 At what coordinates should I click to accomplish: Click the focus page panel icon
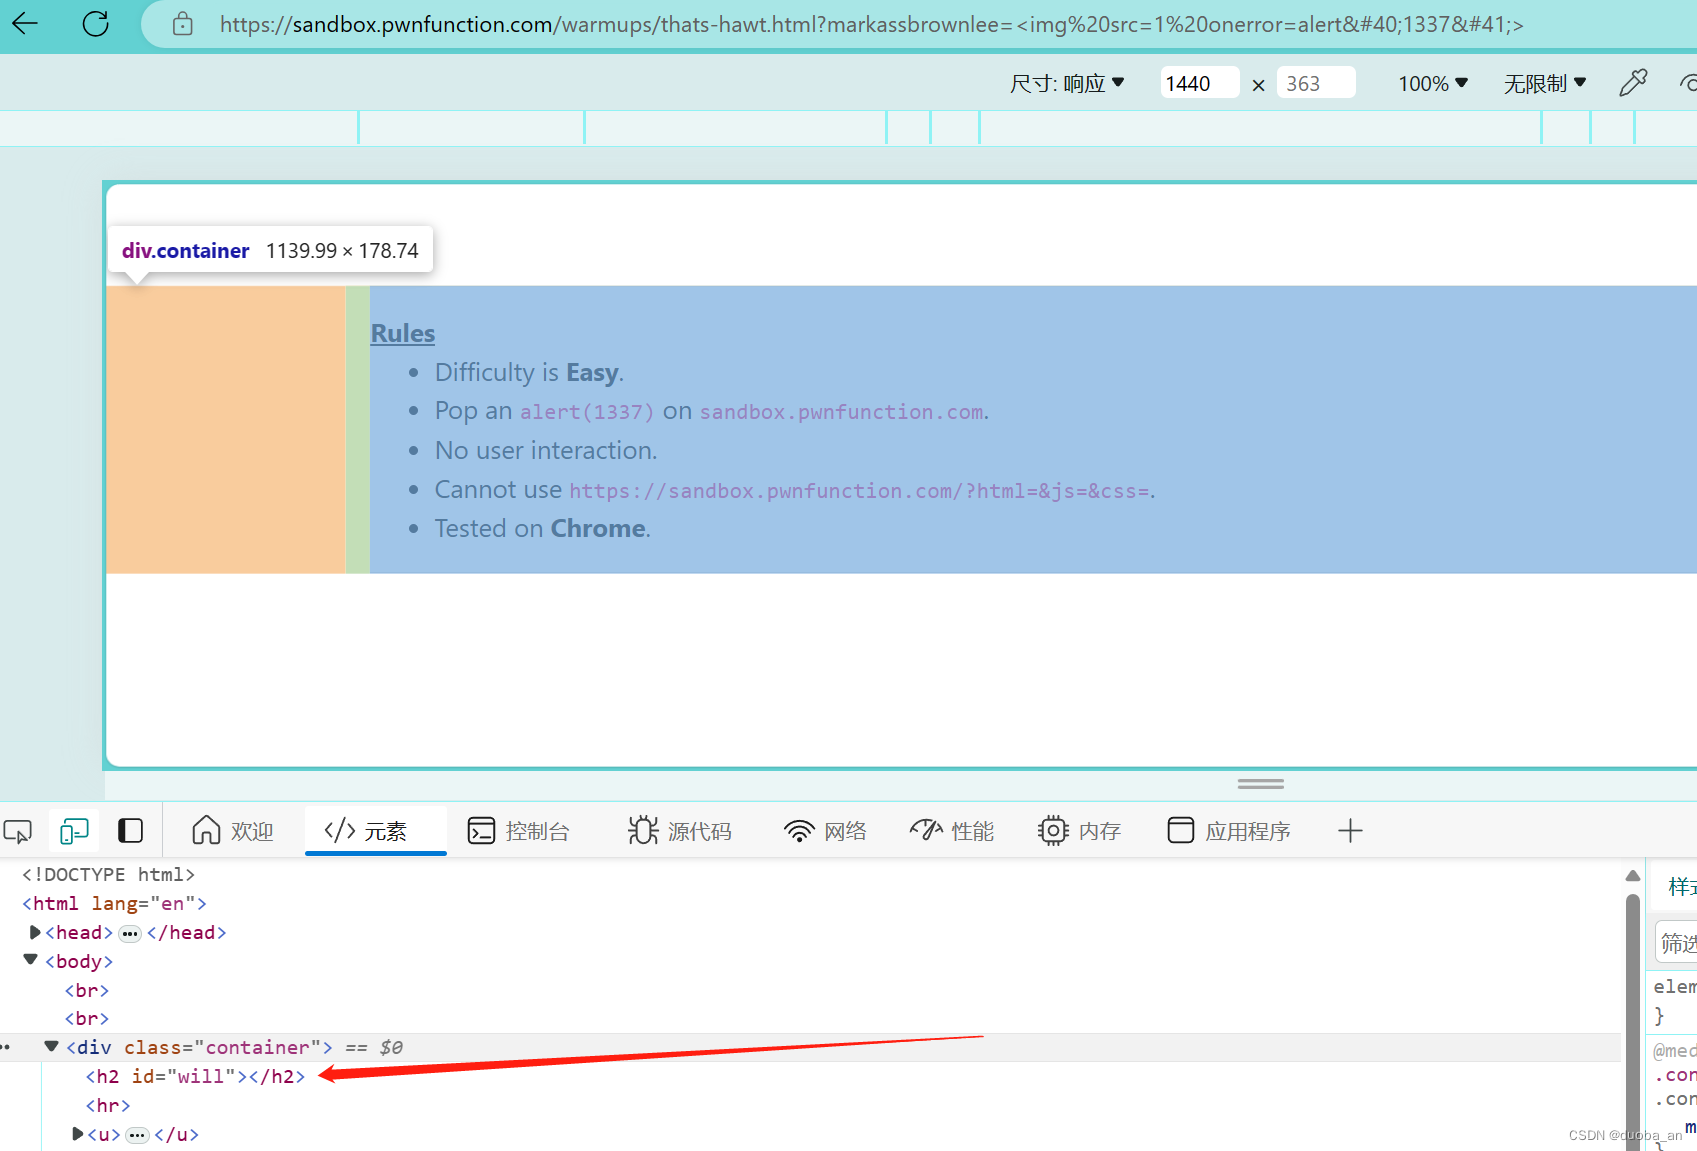[x=130, y=830]
